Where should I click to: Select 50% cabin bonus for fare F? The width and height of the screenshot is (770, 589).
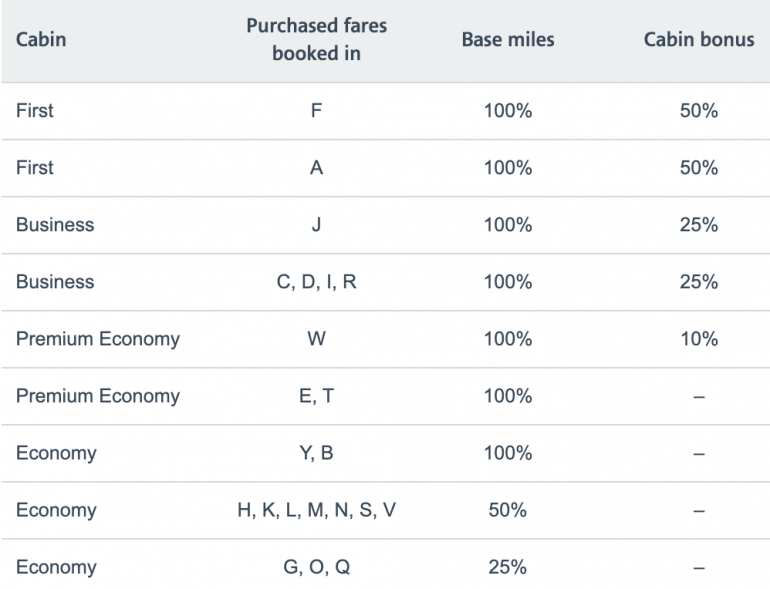point(699,111)
